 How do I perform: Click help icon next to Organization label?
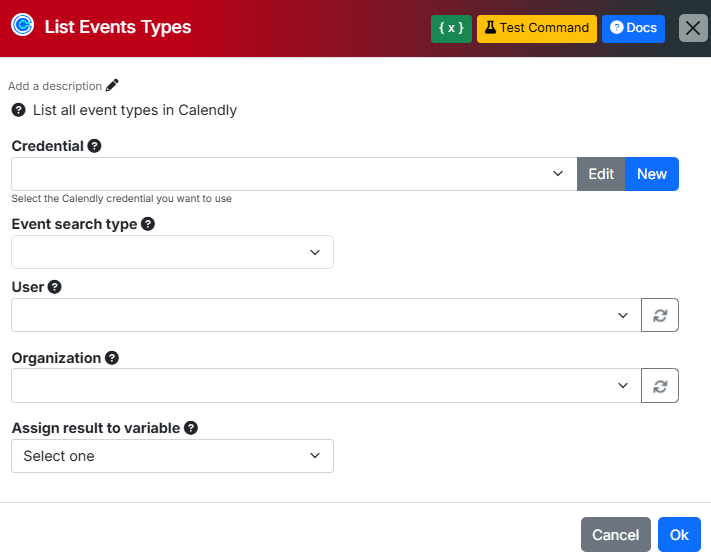coord(112,358)
